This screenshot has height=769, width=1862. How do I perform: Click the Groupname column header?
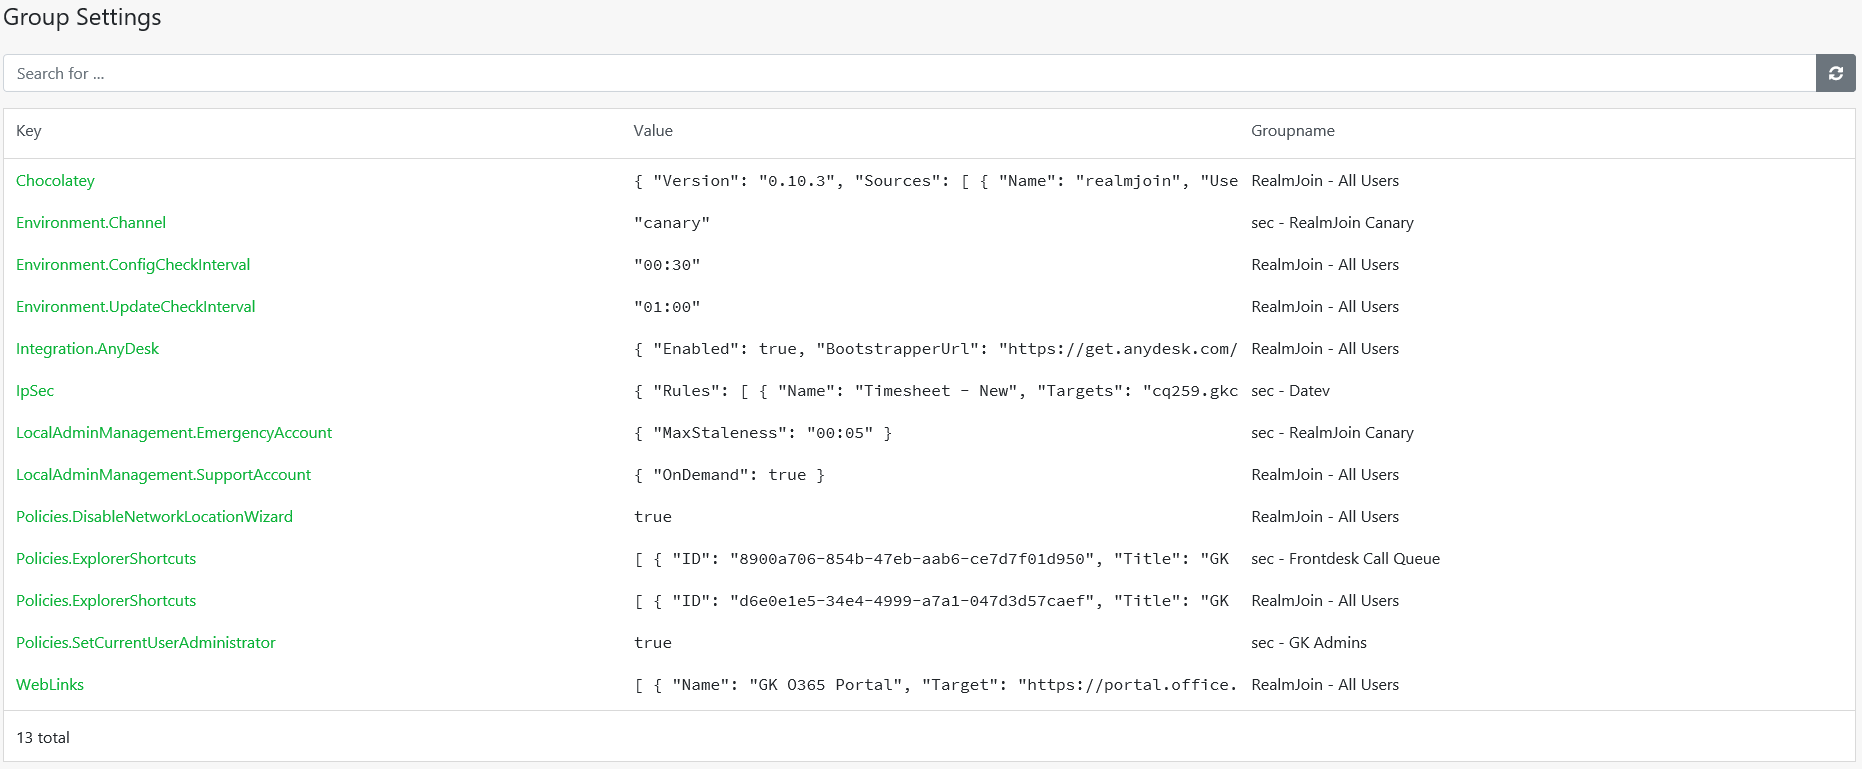(x=1293, y=131)
